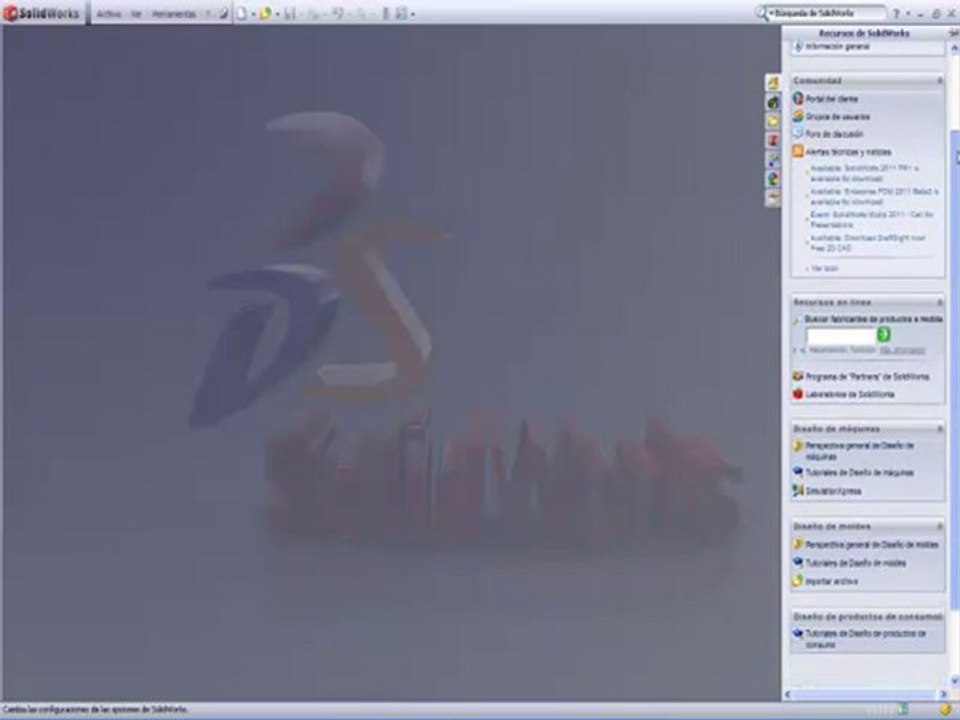Image resolution: width=960 pixels, height=720 pixels.
Task: Open Perspectiva general de Diseño de moldes
Action: pyautogui.click(x=871, y=544)
